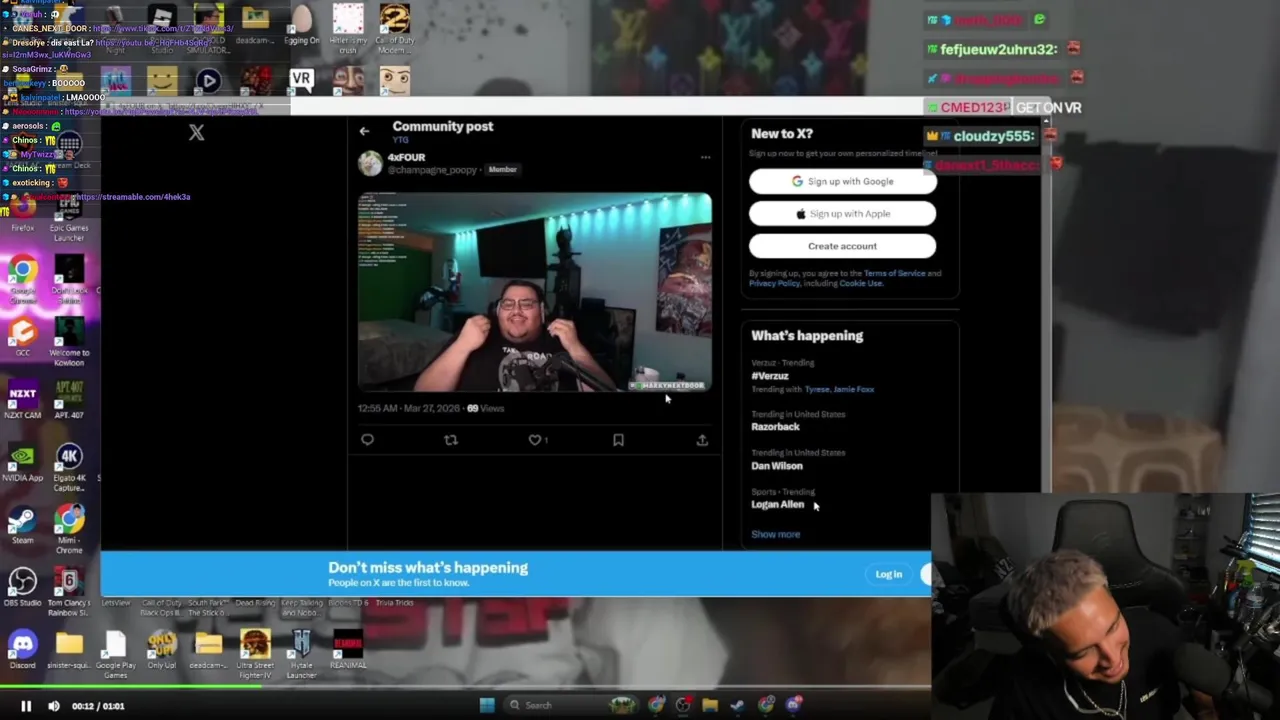Open Egging On desktop shortcut
1280x720 pixels.
(301, 25)
